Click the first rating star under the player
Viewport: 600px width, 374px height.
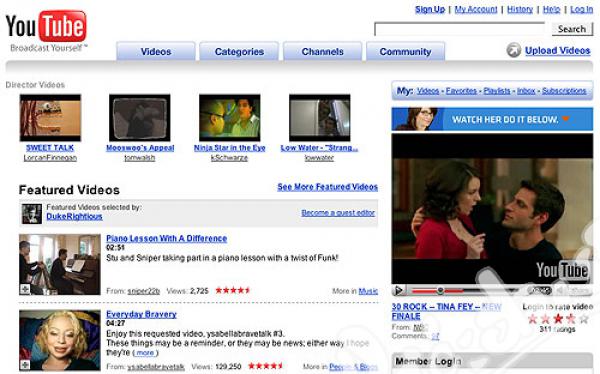pos(533,319)
